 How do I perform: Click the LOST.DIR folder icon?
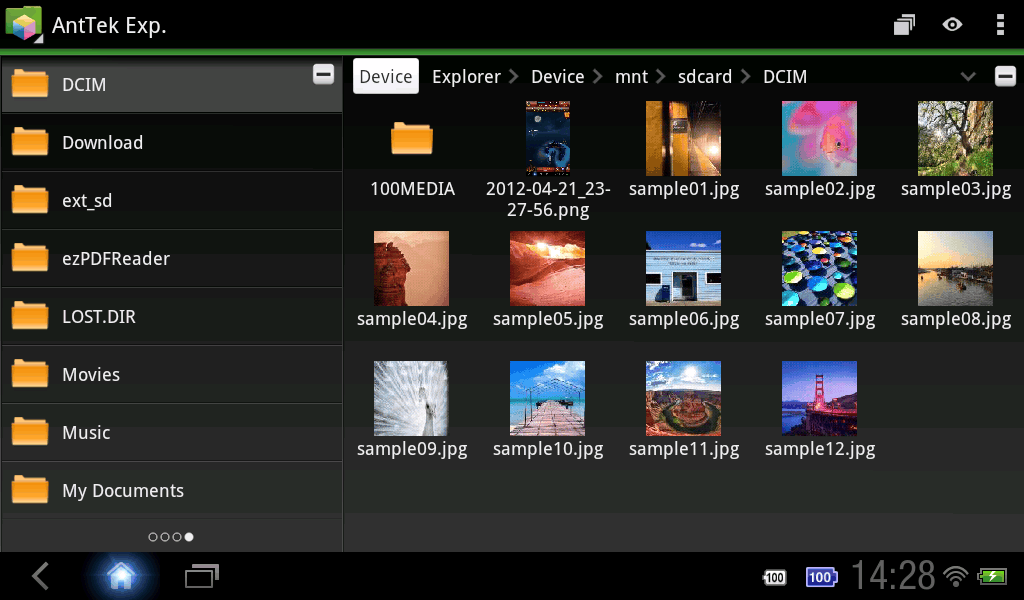30,315
